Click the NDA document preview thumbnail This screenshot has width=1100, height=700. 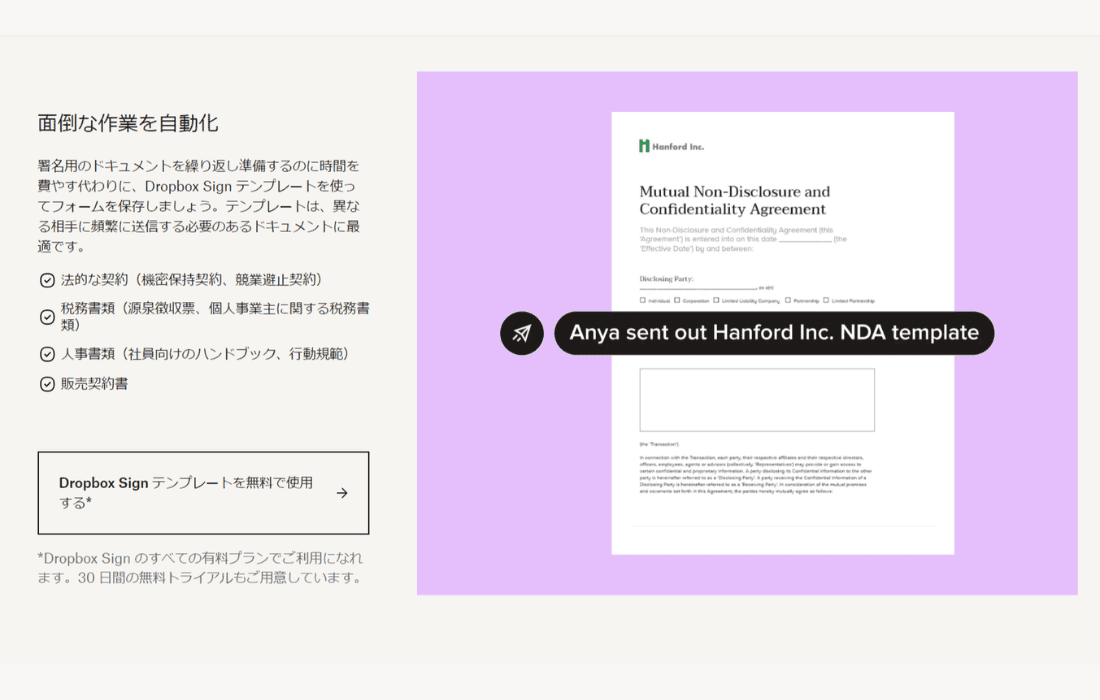pos(782,333)
